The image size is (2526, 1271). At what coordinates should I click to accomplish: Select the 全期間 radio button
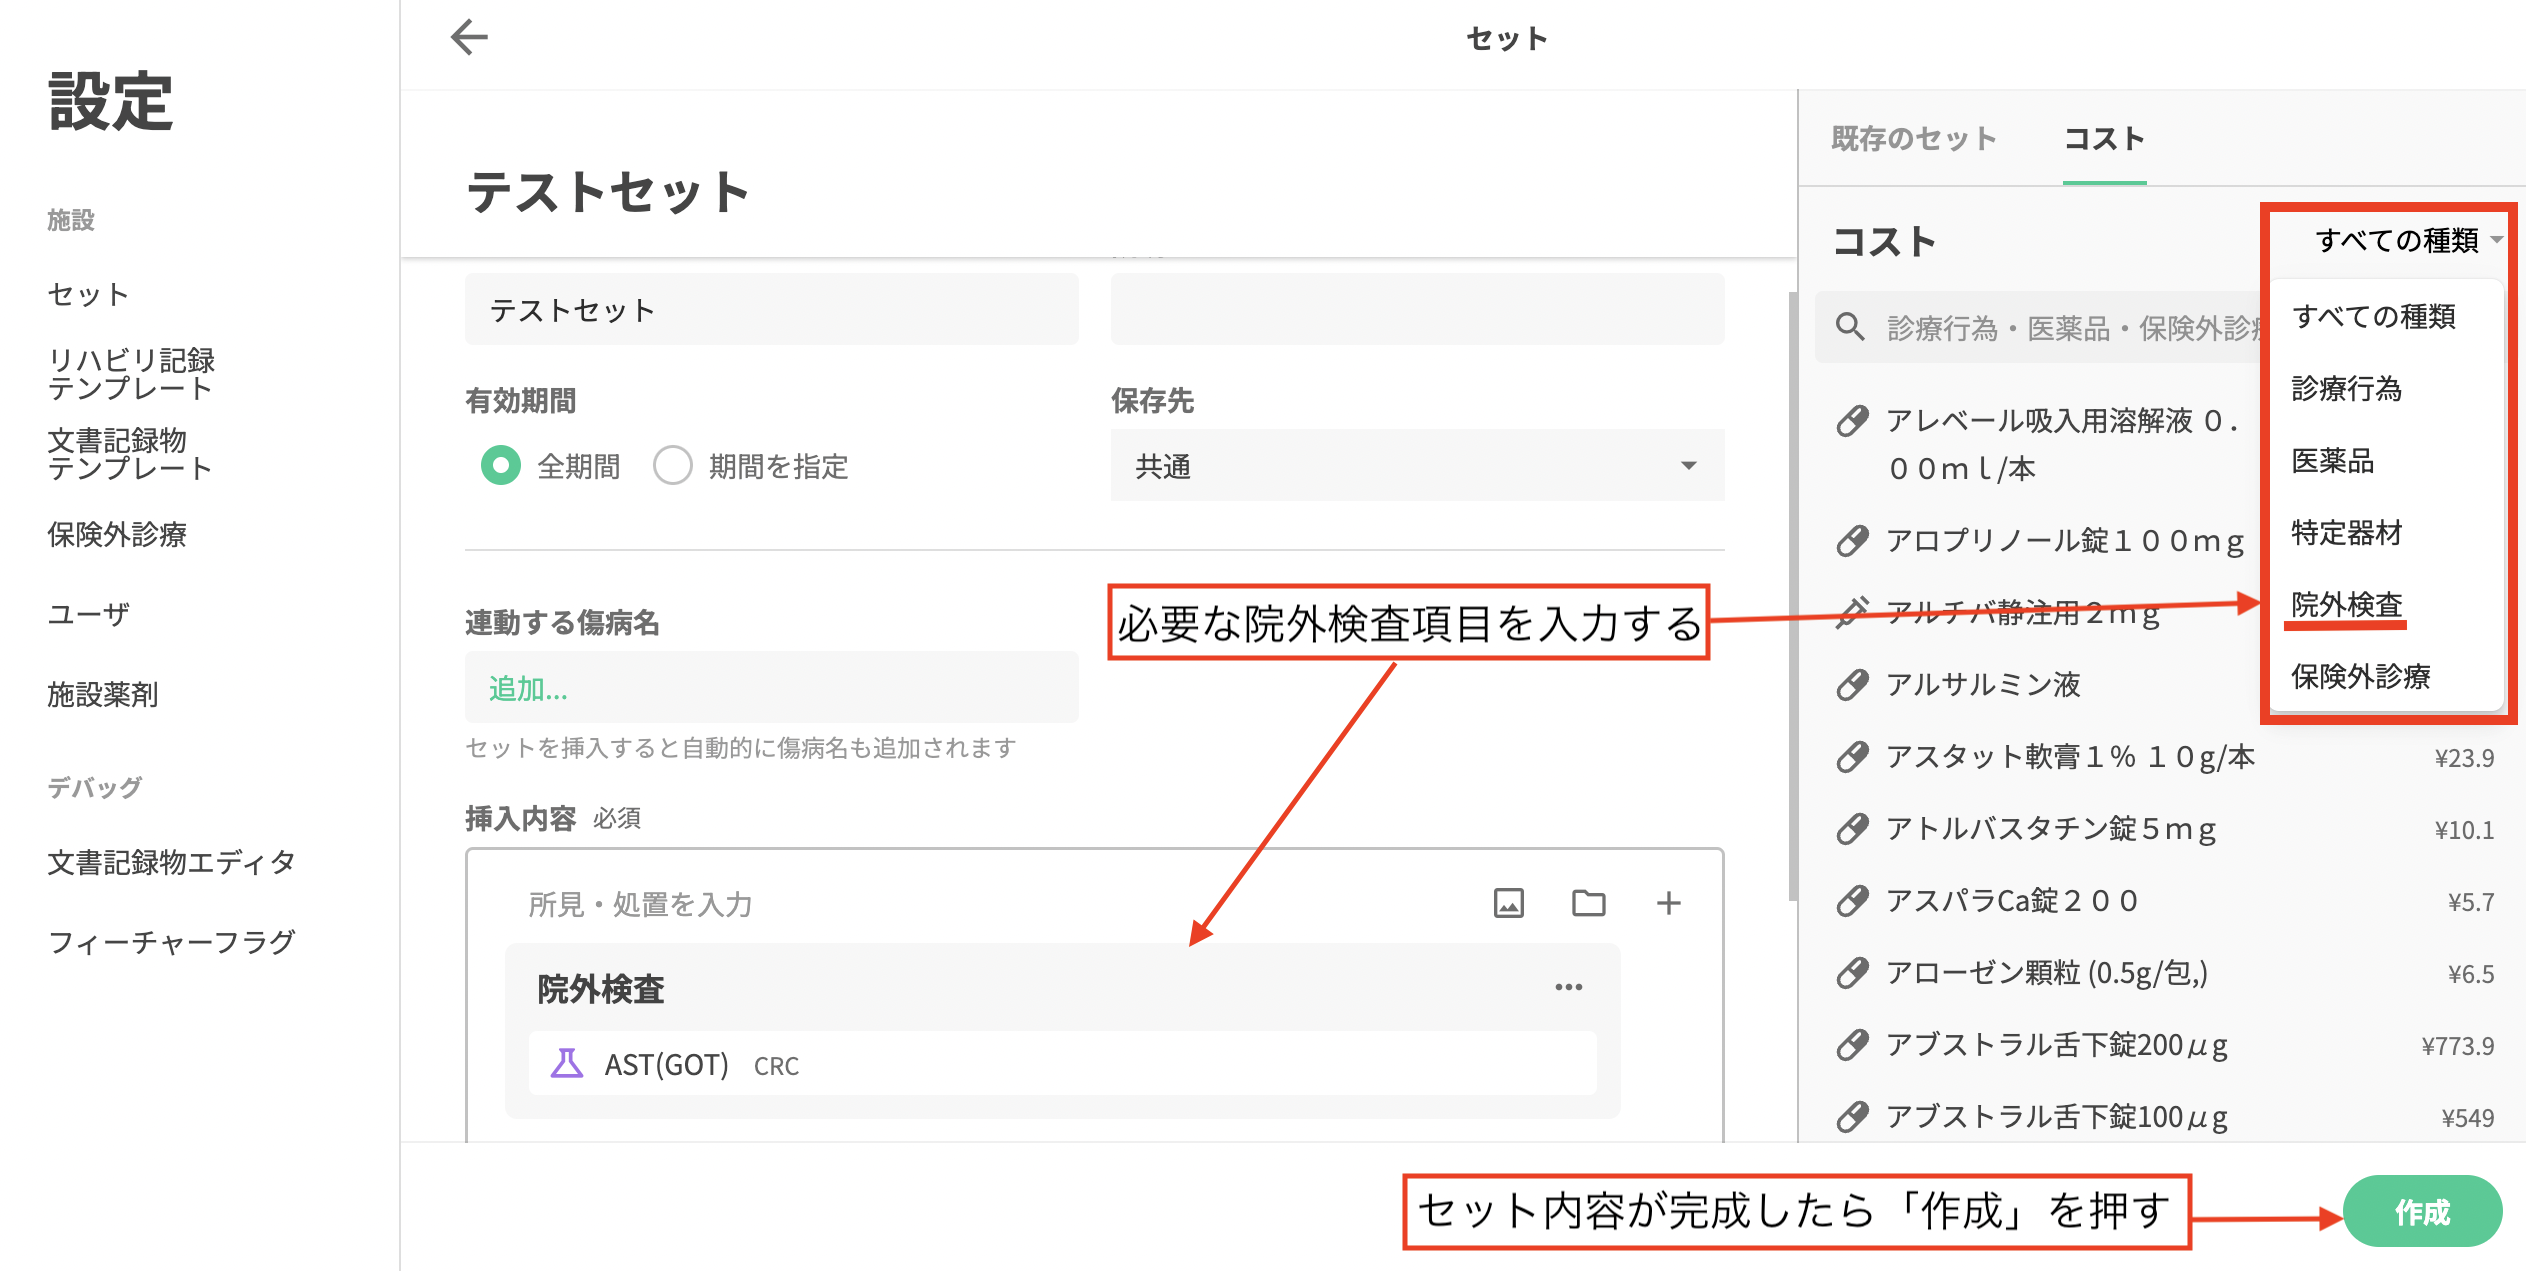(x=501, y=465)
